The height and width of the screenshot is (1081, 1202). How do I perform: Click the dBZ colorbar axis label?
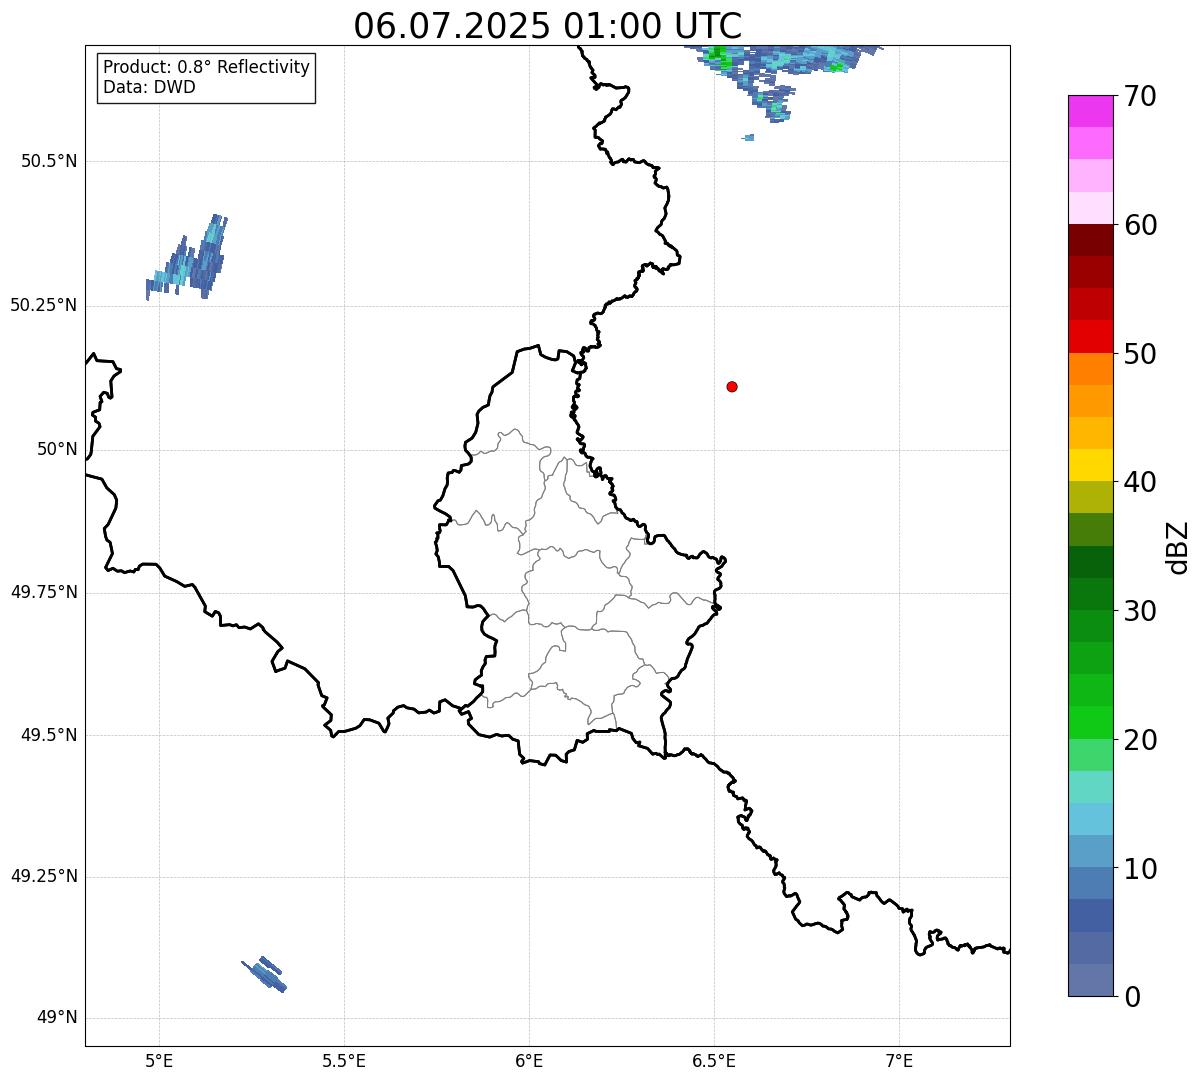[1177, 547]
